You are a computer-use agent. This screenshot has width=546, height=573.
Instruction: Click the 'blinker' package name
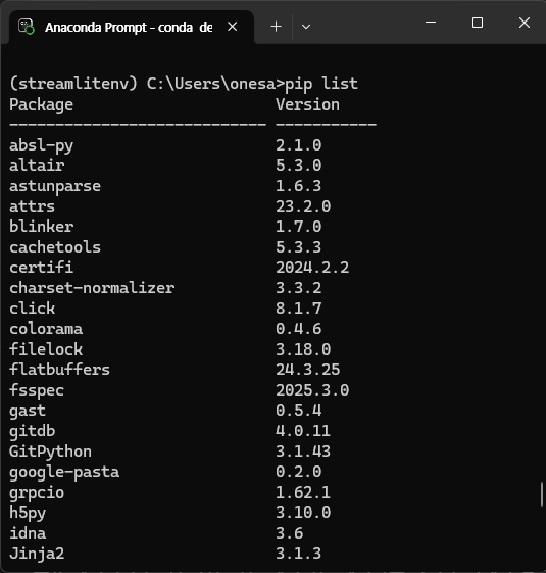click(41, 227)
